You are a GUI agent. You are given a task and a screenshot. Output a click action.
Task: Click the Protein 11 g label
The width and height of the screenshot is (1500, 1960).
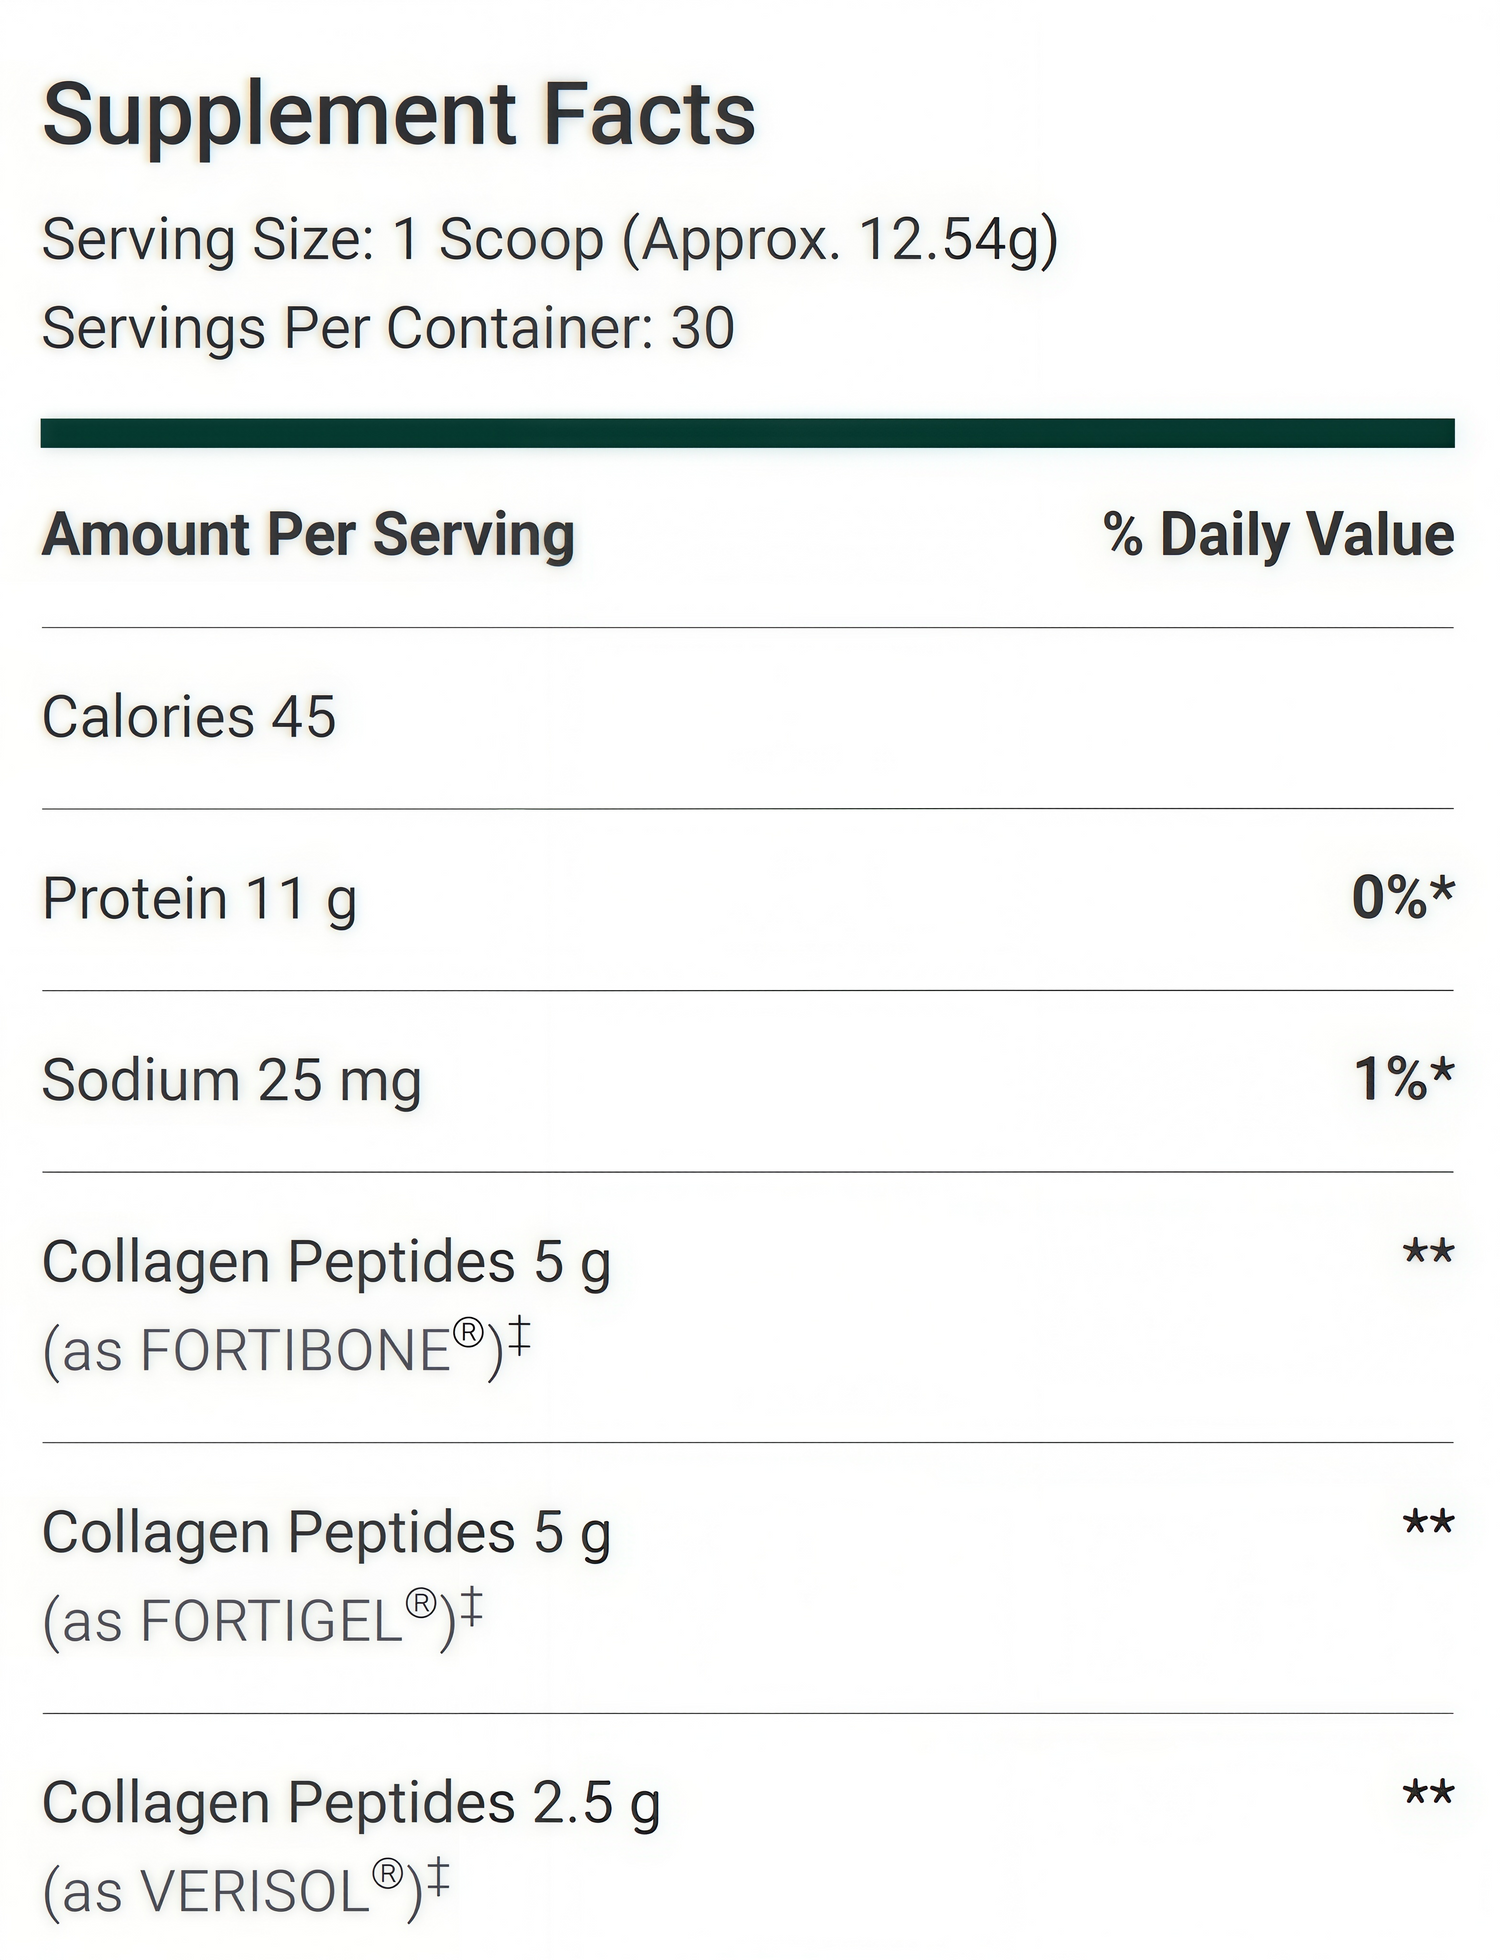point(199,898)
